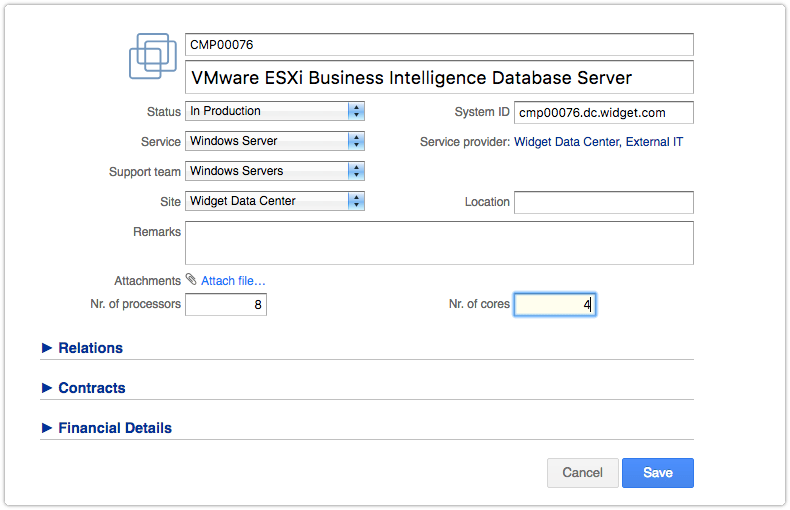Click the System ID input field
This screenshot has width=790, height=510.
(x=604, y=112)
